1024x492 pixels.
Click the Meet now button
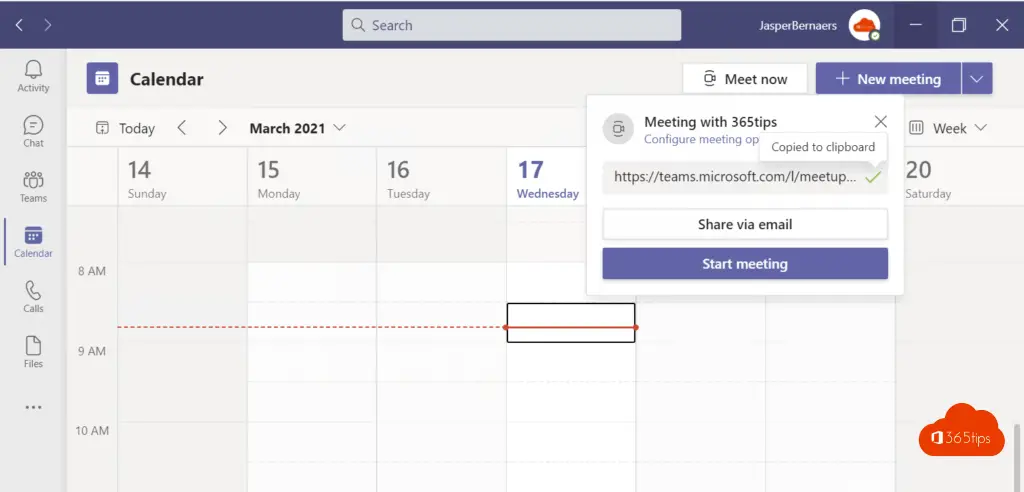click(x=745, y=79)
